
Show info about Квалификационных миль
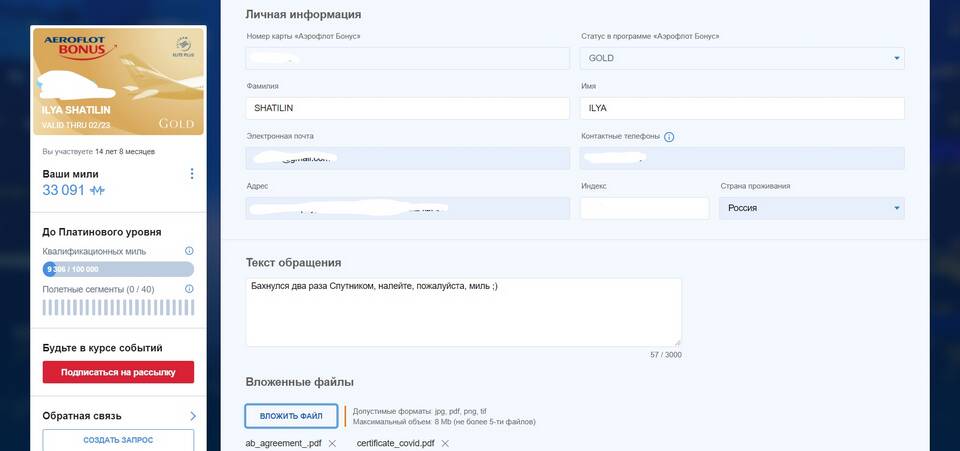coord(189,251)
